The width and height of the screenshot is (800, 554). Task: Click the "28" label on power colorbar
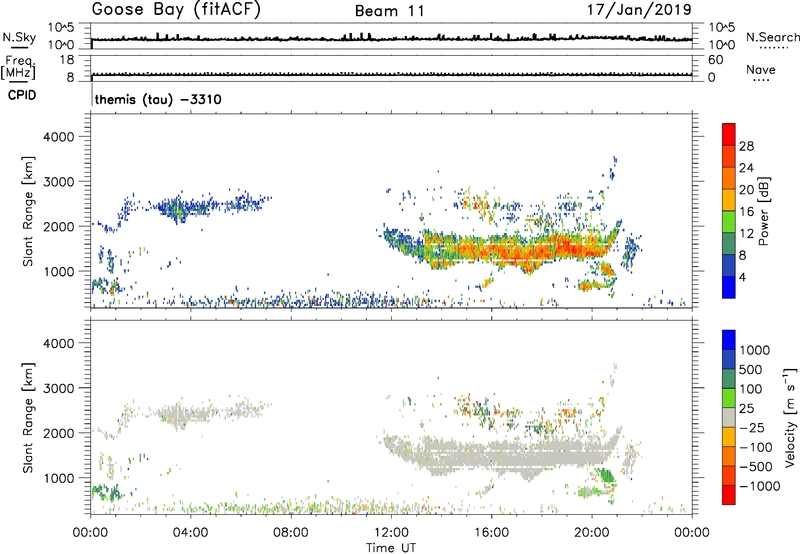tap(746, 146)
